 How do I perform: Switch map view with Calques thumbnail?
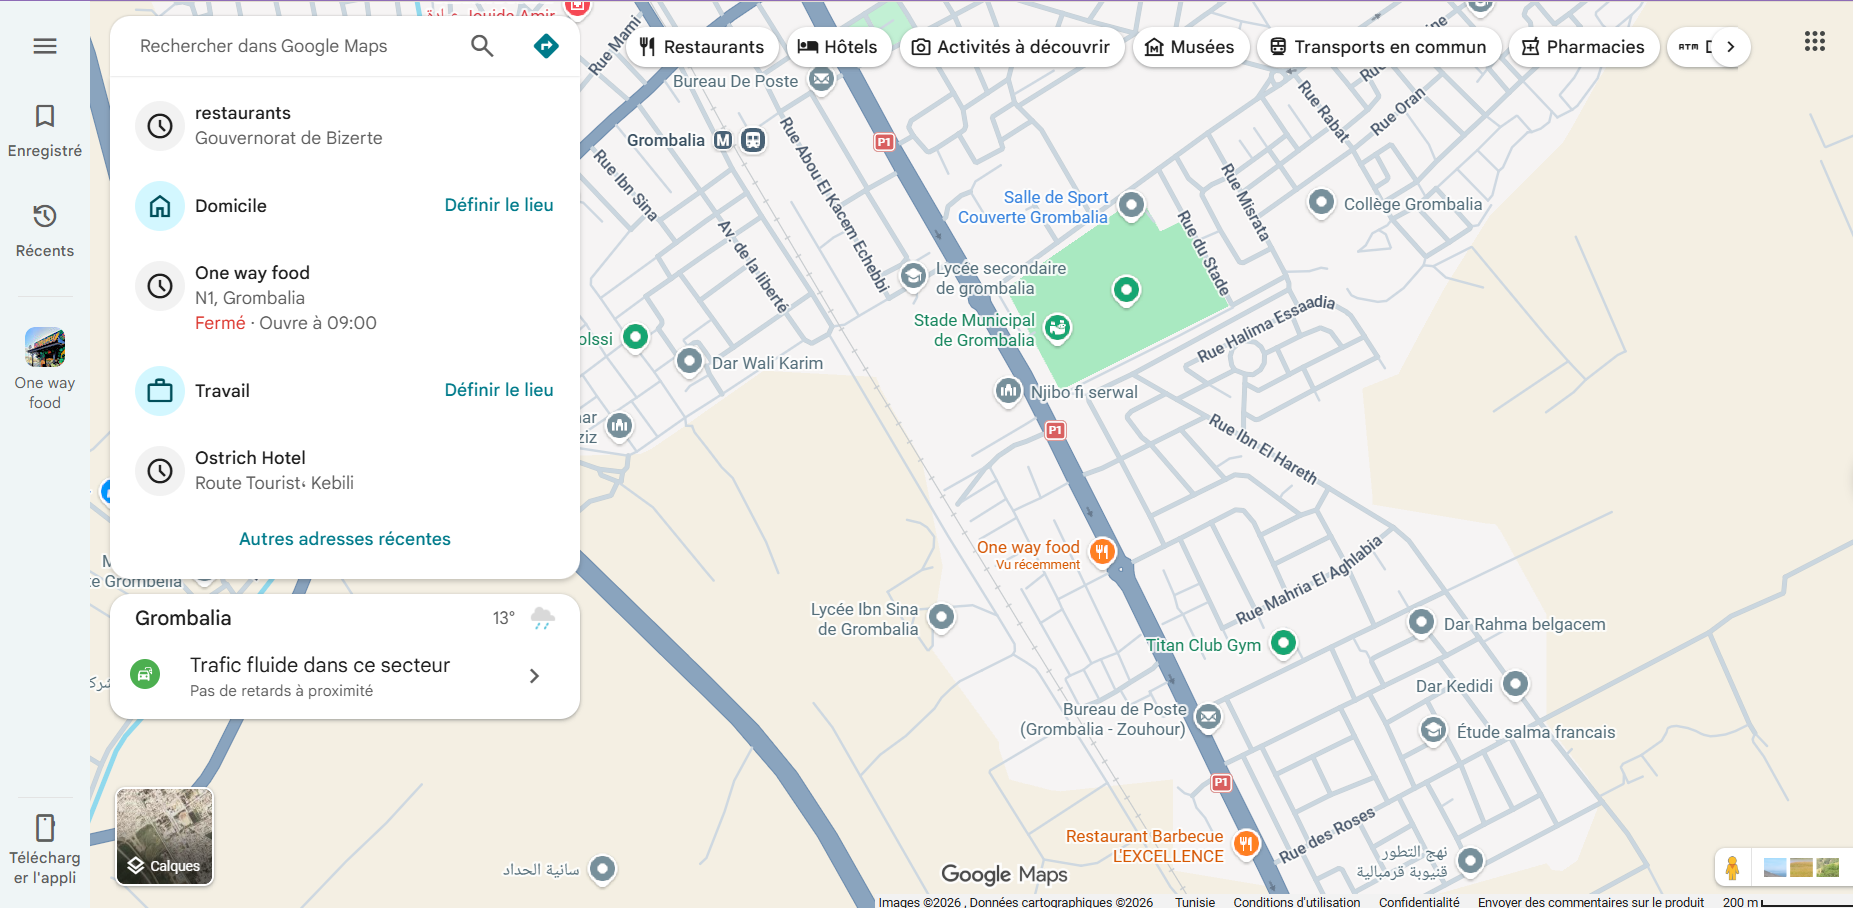[165, 837]
